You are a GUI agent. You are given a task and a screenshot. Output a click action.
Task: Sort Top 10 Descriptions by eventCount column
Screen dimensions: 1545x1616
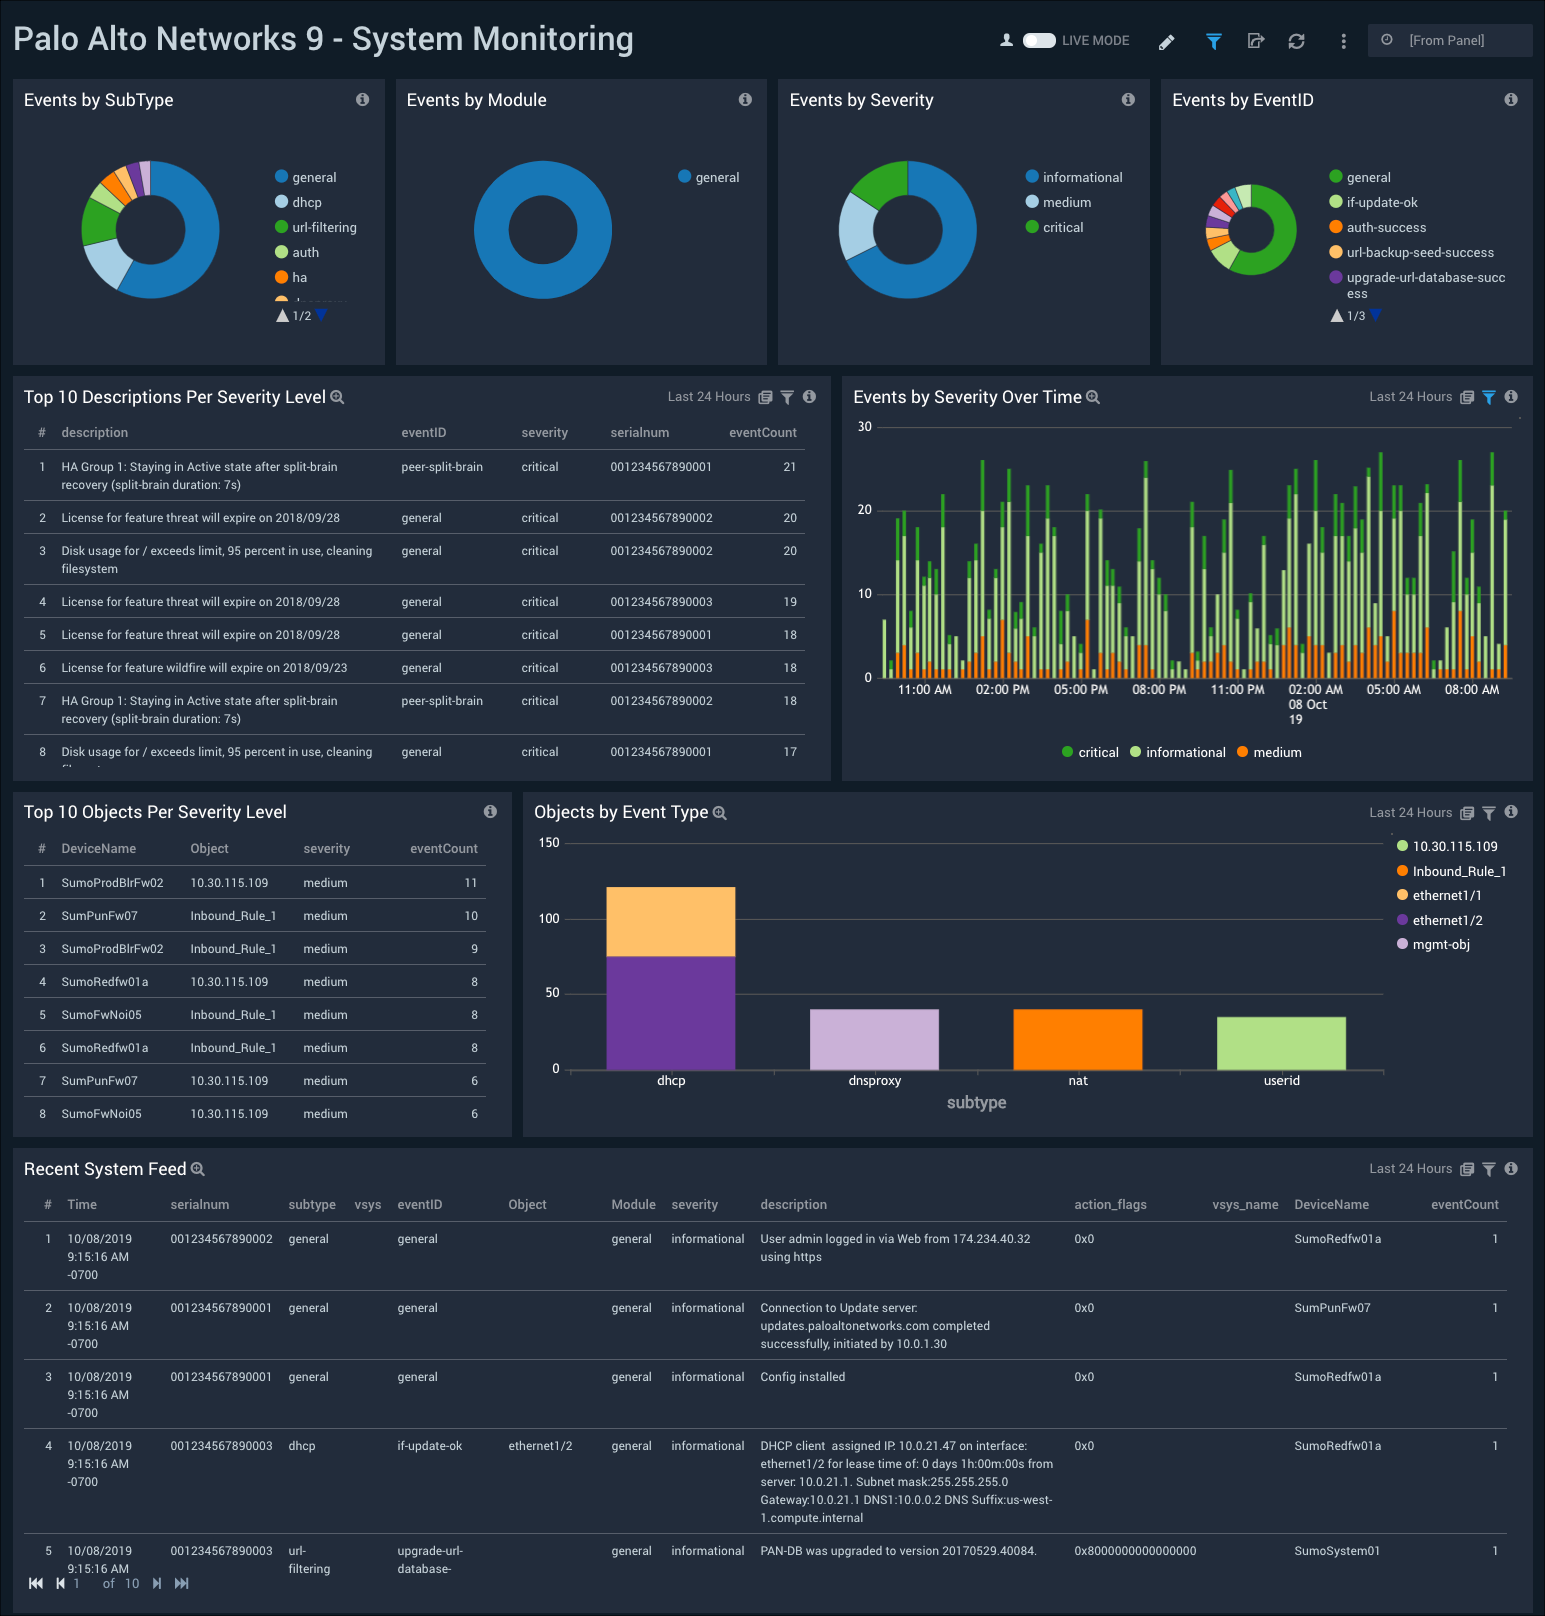[763, 433]
